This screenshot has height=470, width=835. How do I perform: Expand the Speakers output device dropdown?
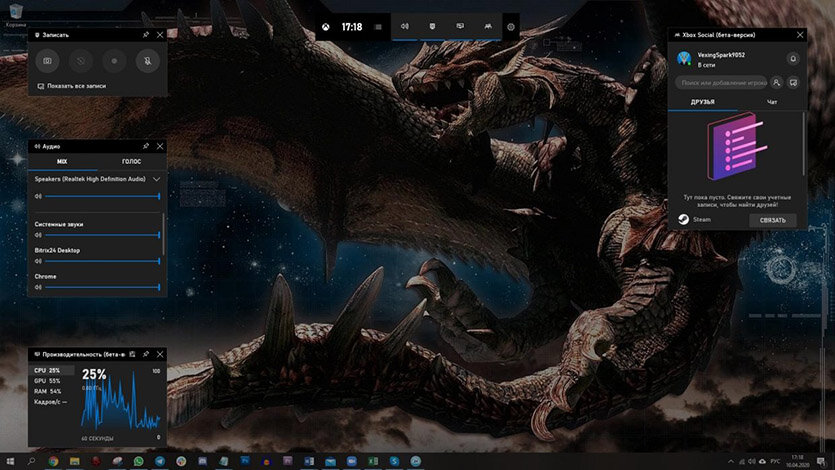click(x=157, y=179)
